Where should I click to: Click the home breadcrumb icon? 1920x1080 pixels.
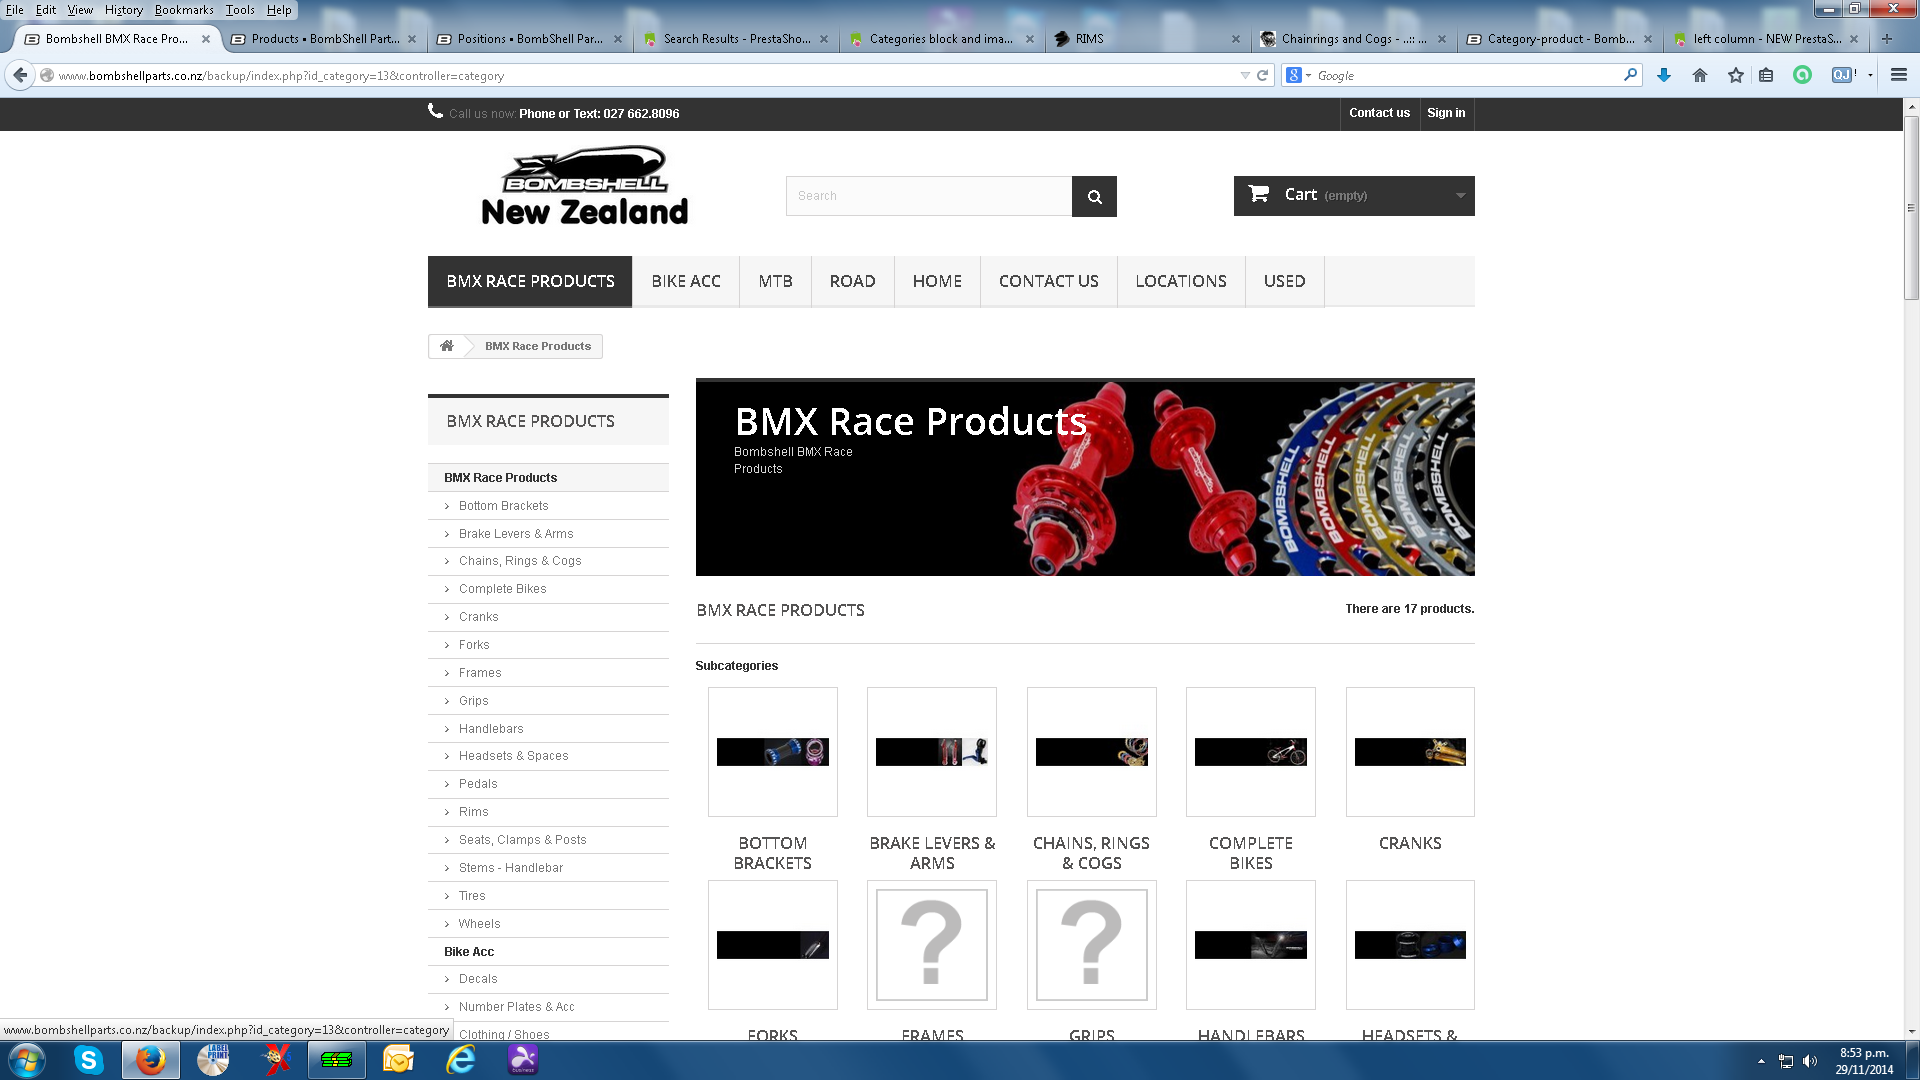click(447, 346)
